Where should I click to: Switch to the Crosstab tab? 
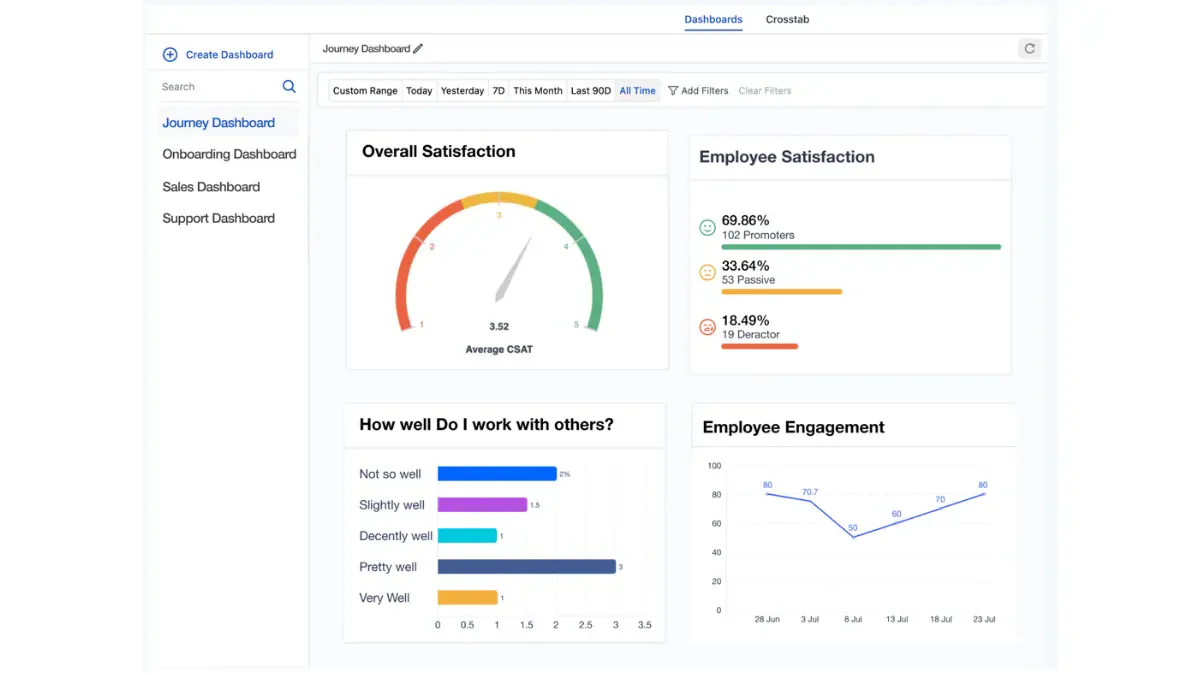point(787,19)
